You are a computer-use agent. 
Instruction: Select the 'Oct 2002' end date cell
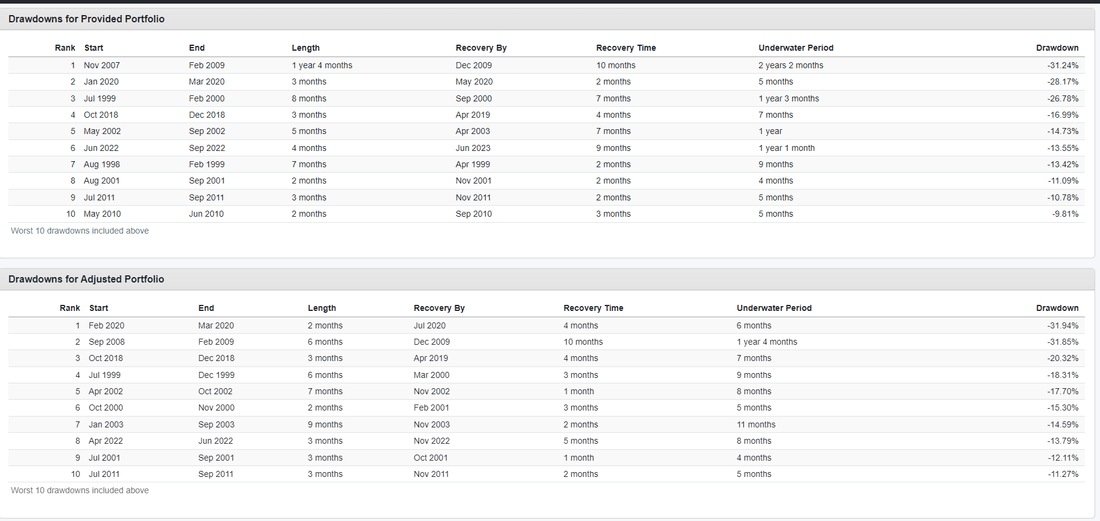215,391
